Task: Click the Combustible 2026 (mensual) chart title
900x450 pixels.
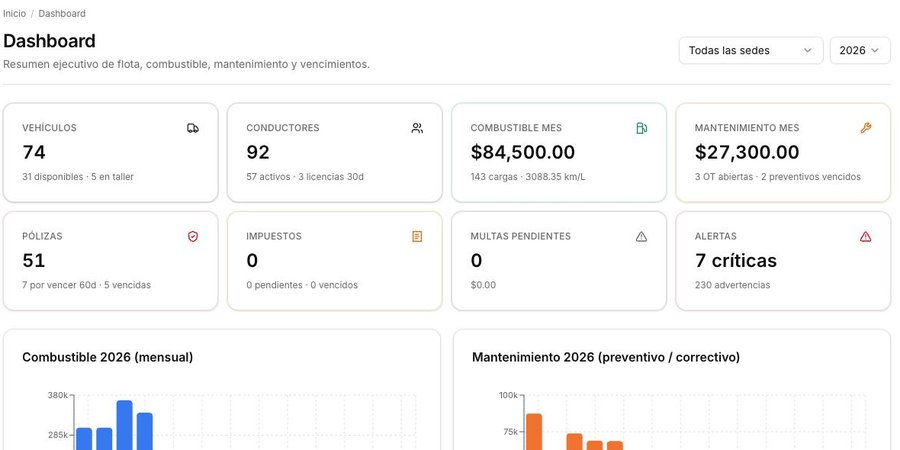Action: click(x=107, y=357)
